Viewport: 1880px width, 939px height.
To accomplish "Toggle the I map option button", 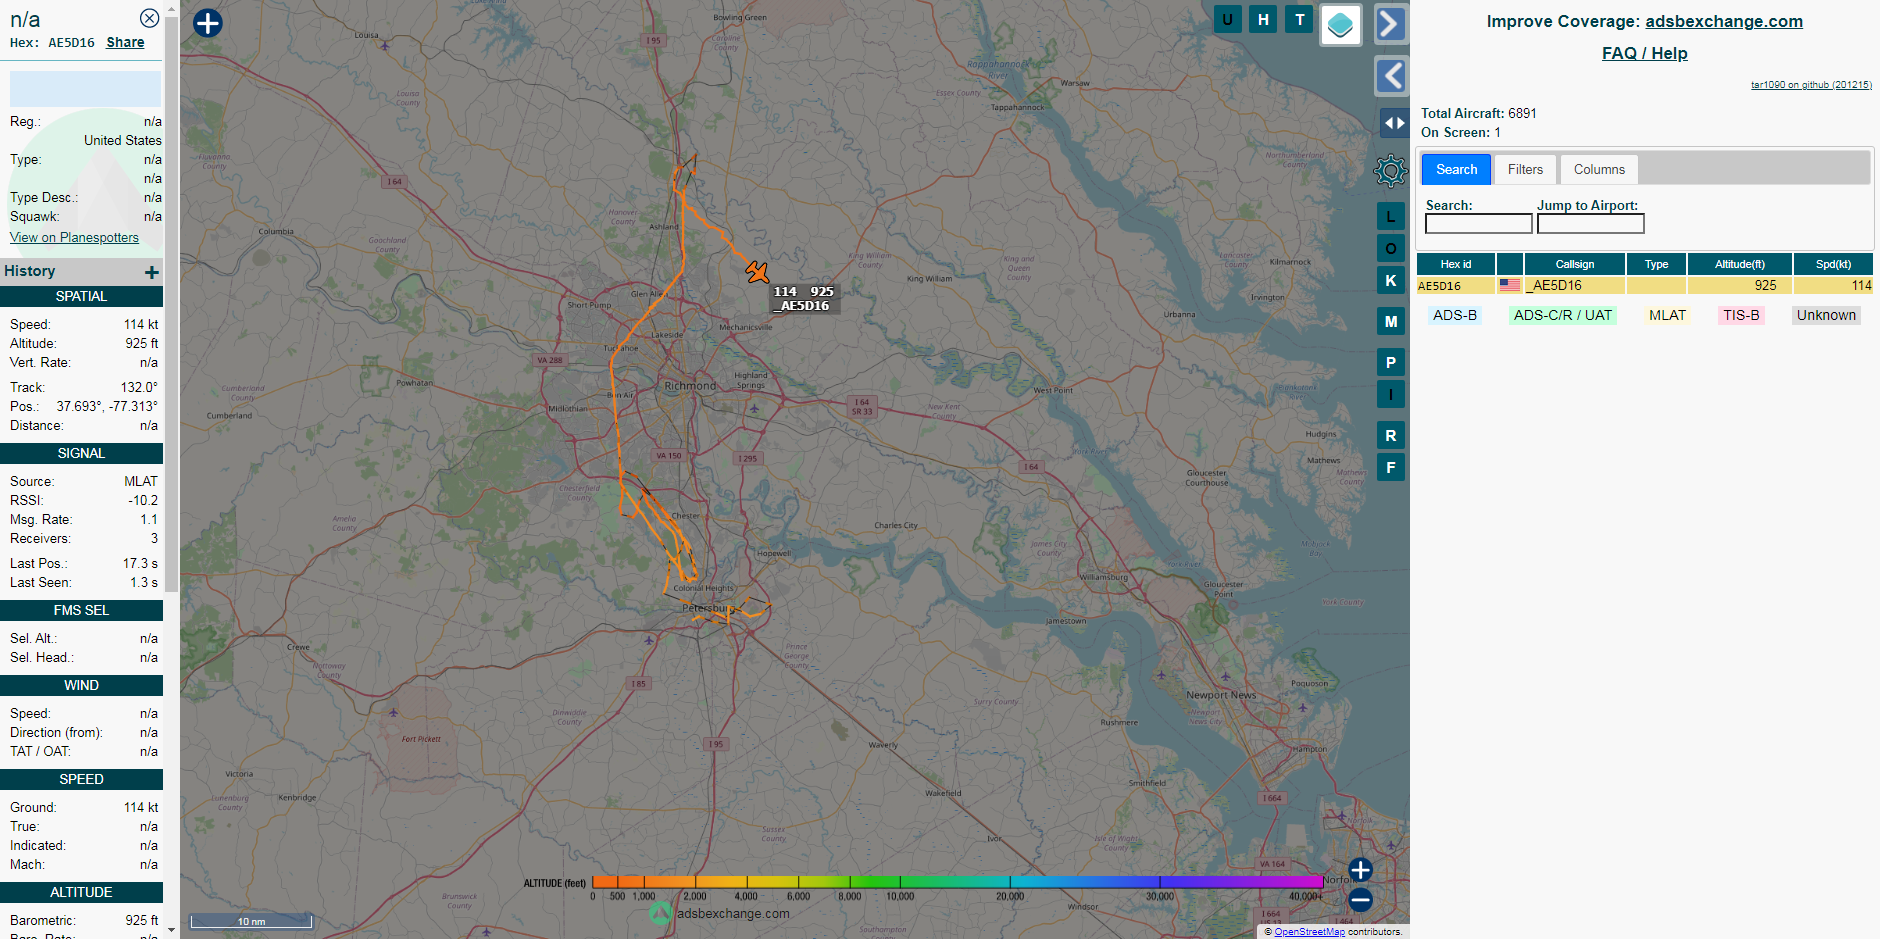I will click(x=1391, y=394).
